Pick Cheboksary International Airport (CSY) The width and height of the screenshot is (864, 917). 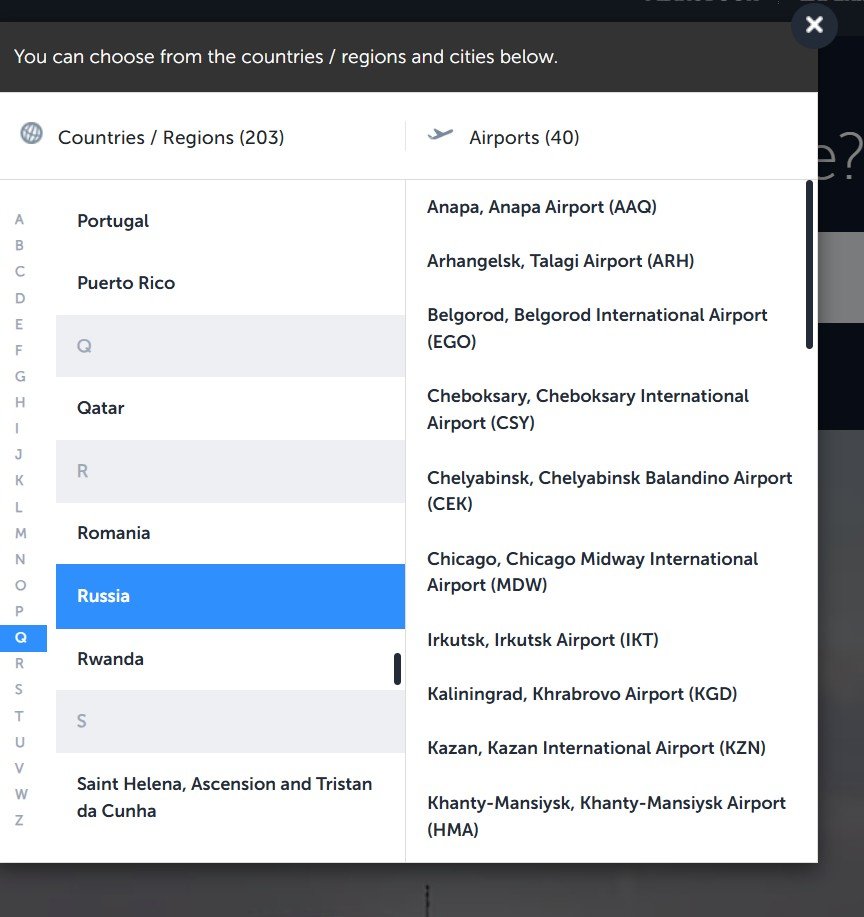pos(588,409)
